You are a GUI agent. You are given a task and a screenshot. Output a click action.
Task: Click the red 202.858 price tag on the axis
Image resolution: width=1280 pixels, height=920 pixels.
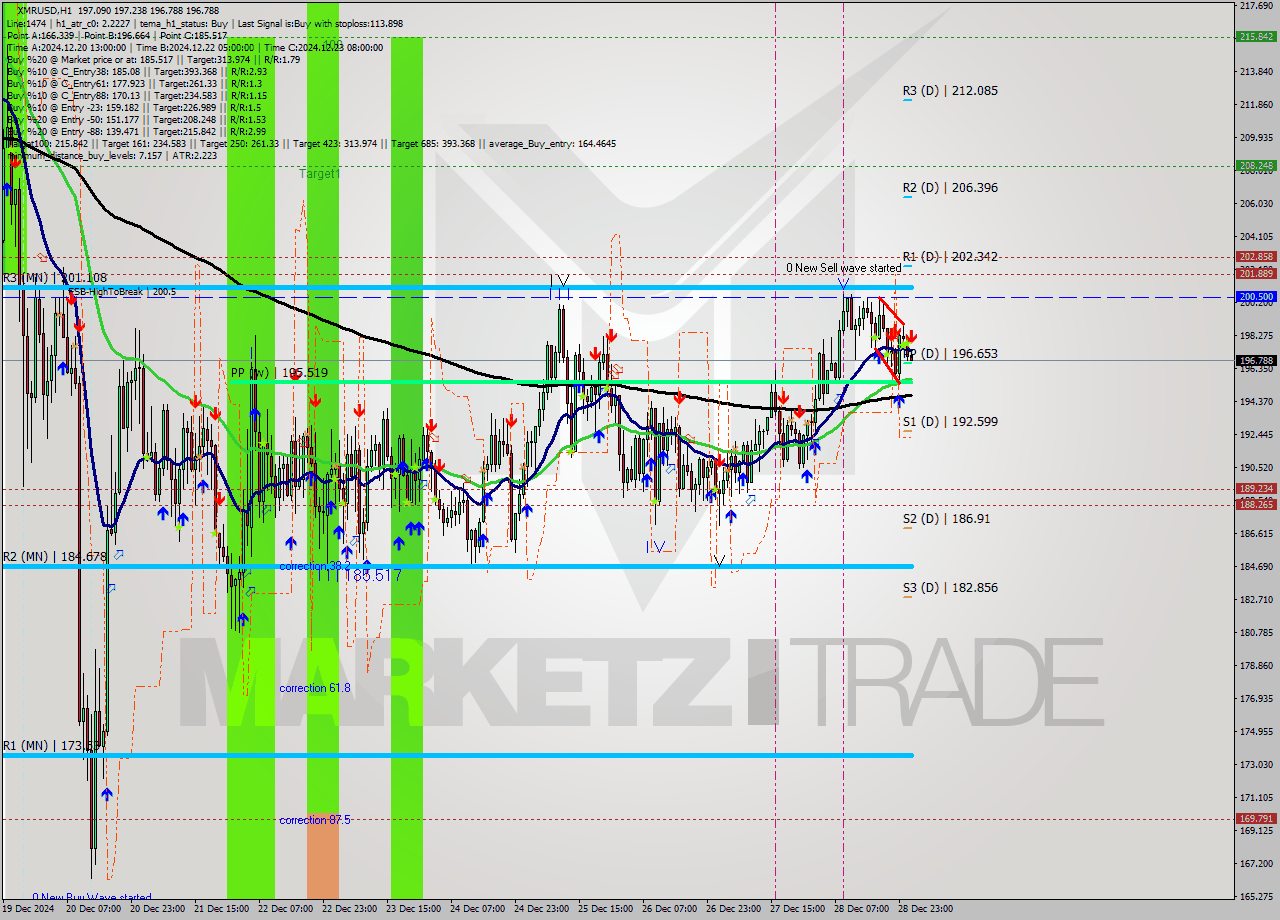[x=1256, y=257]
